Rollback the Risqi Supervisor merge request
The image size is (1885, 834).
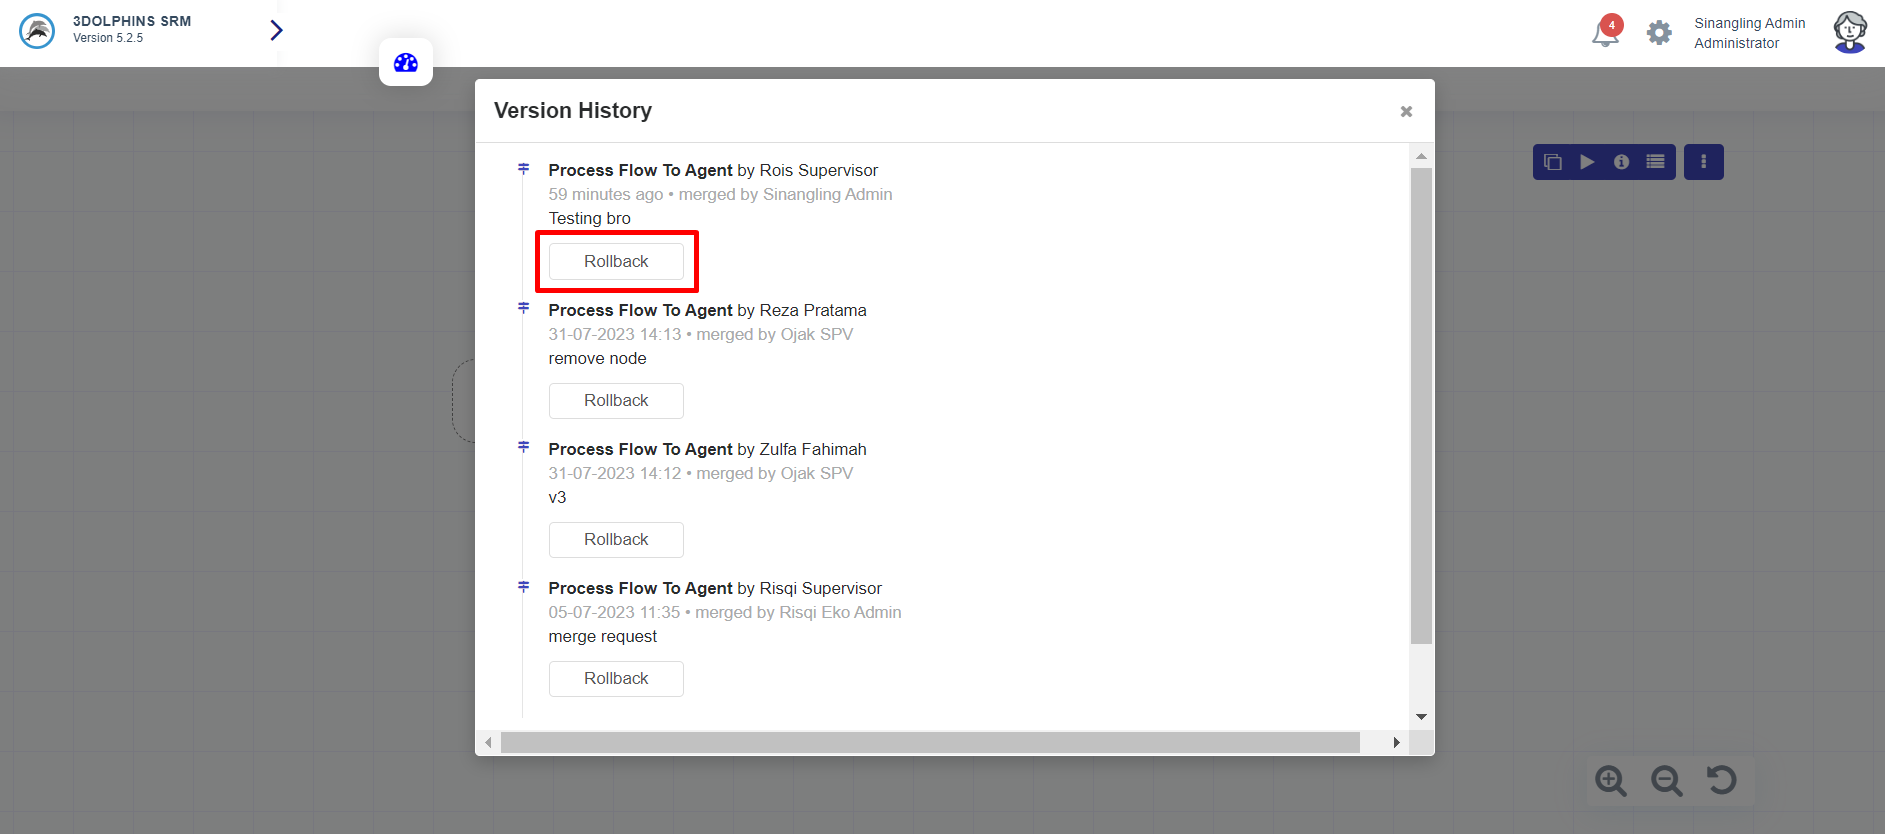click(x=616, y=679)
